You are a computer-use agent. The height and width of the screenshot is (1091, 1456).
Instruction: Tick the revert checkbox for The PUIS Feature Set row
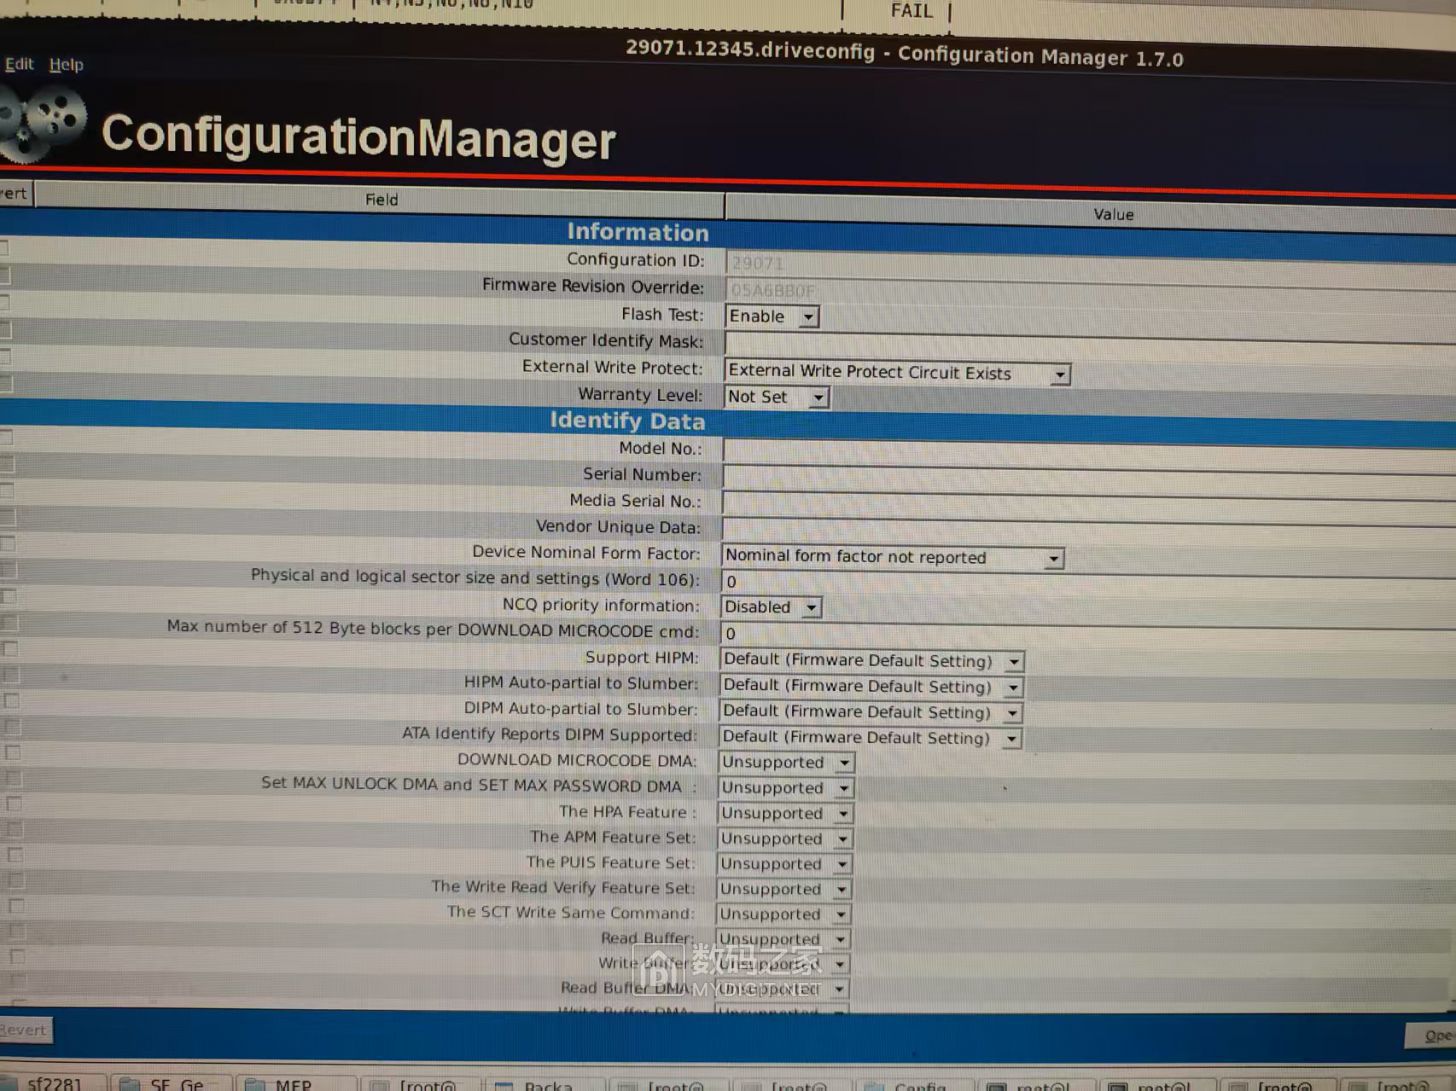[x=15, y=855]
